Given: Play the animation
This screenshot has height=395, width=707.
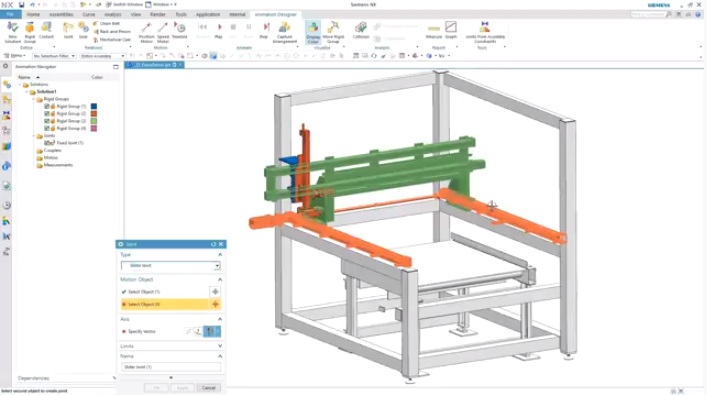Looking at the screenshot, I should pos(219,30).
